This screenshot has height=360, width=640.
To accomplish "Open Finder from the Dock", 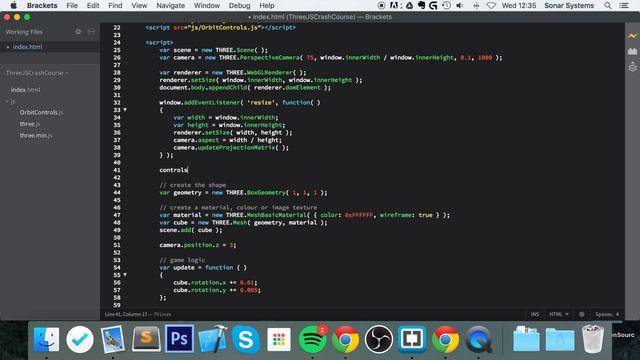I will click(46, 339).
